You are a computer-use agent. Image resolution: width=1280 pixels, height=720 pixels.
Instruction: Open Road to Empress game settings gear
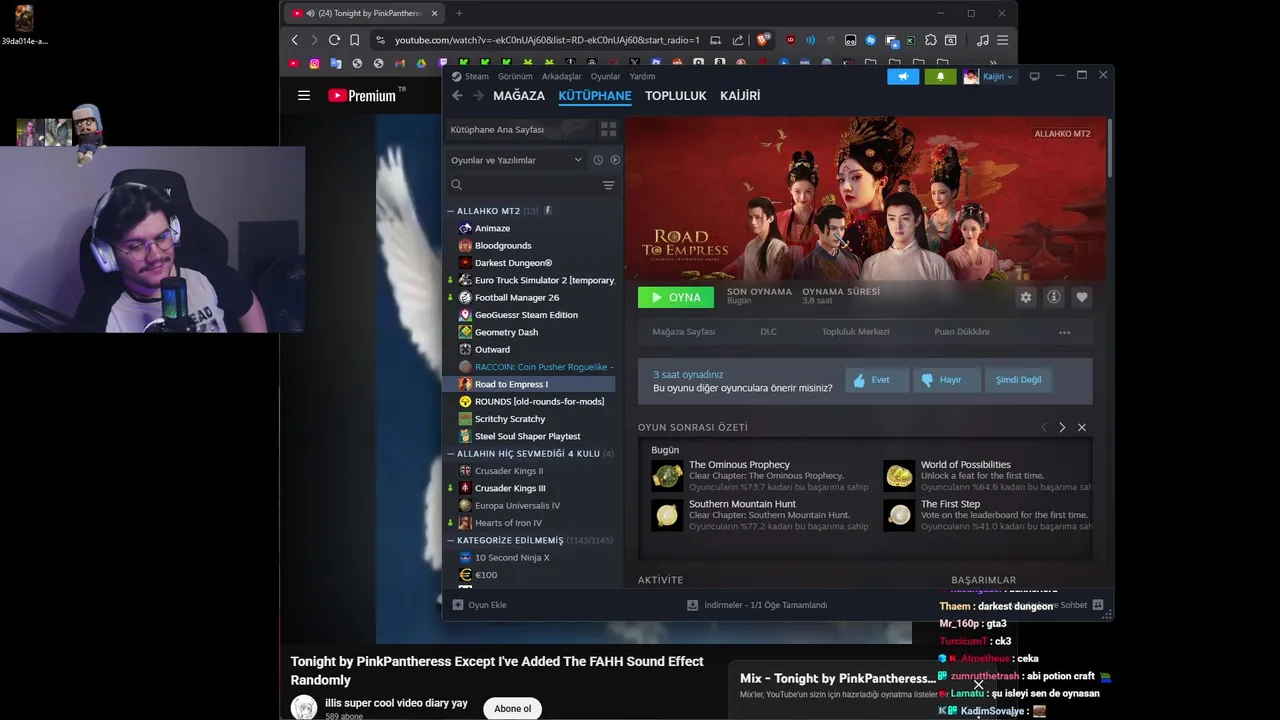click(1025, 297)
